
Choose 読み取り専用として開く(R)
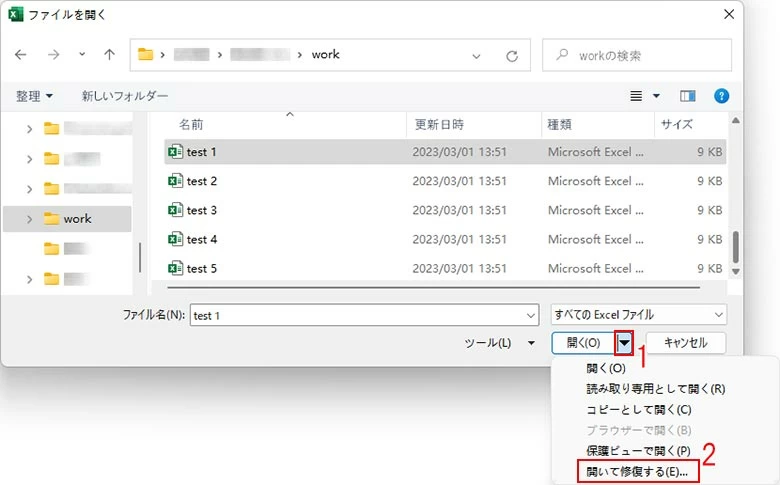[x=656, y=388]
